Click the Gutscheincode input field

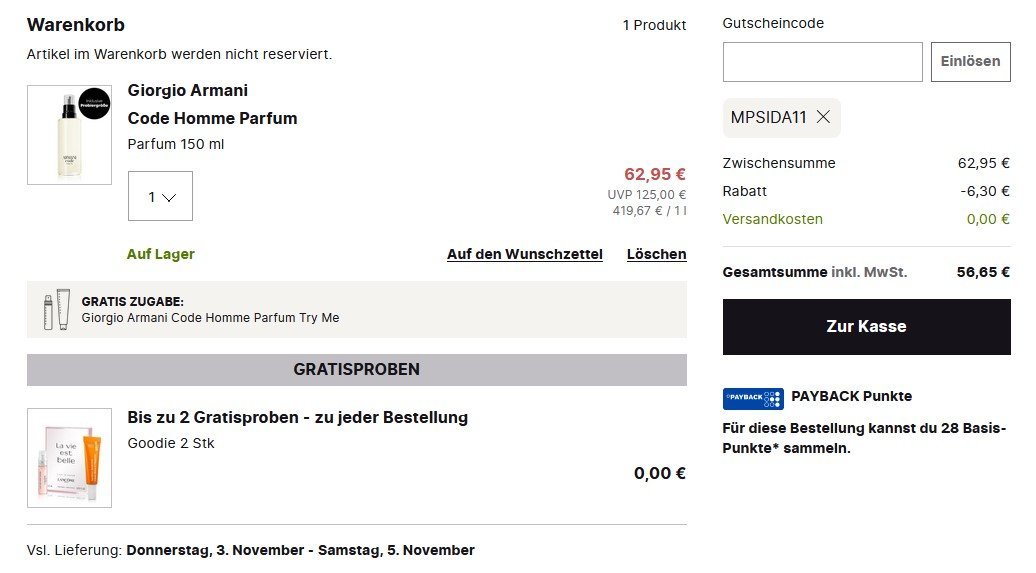[x=822, y=62]
